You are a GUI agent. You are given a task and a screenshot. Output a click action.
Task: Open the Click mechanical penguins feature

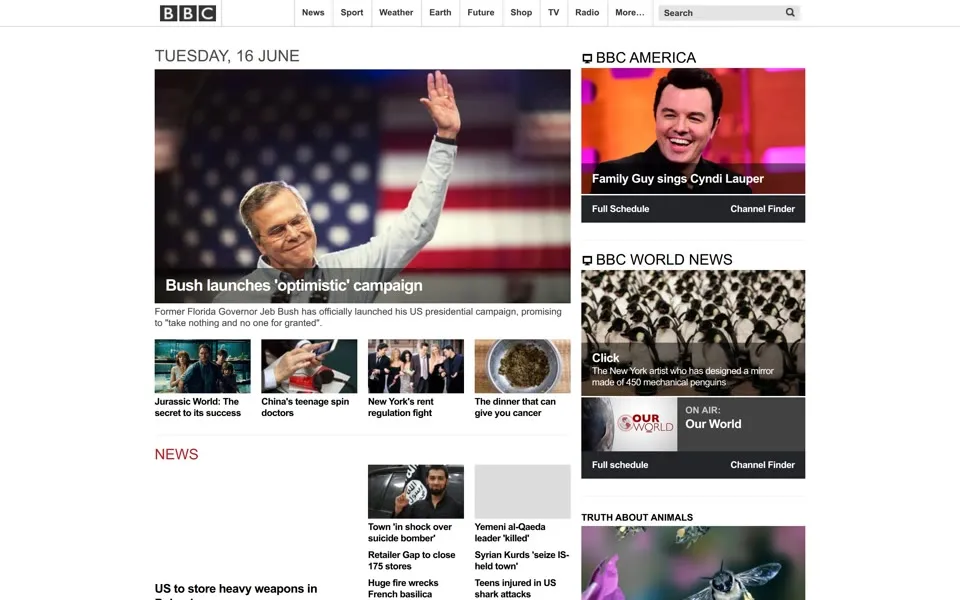[693, 333]
